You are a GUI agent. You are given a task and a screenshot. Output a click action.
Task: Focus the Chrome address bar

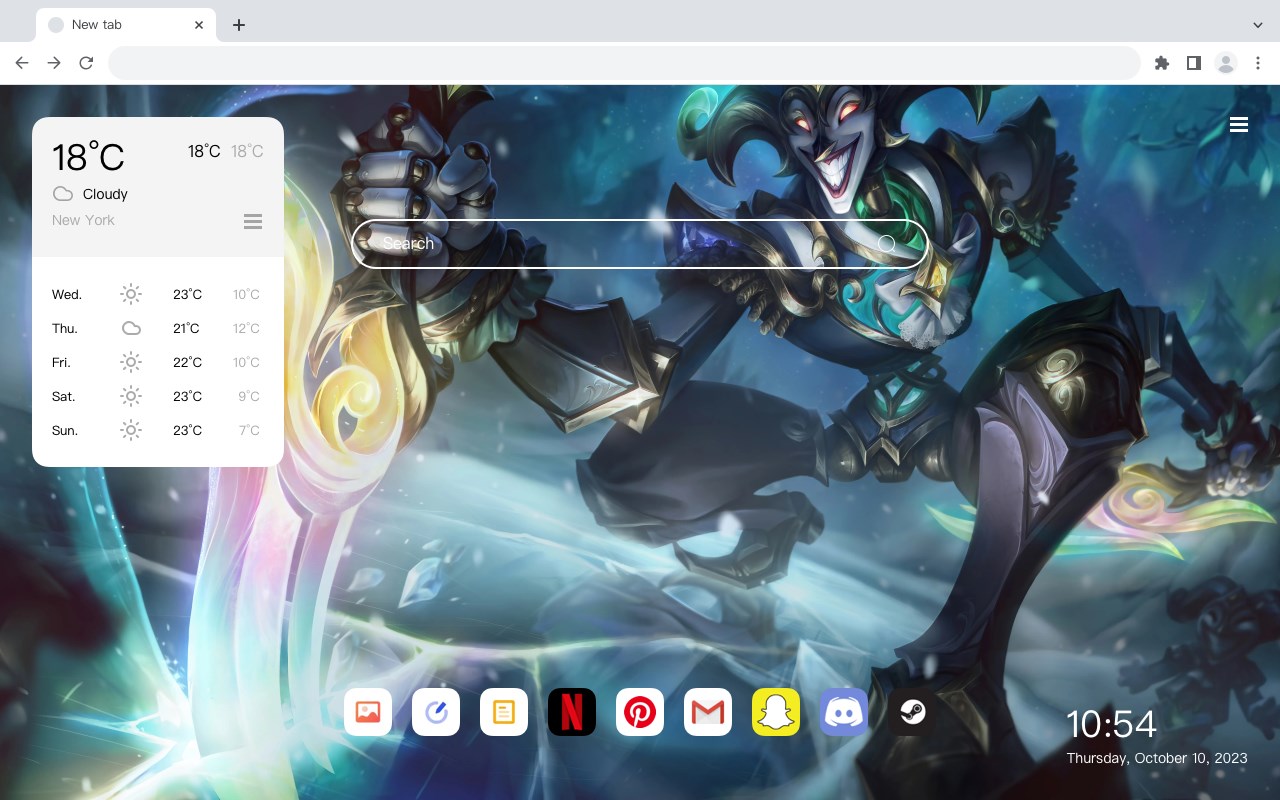tap(624, 63)
